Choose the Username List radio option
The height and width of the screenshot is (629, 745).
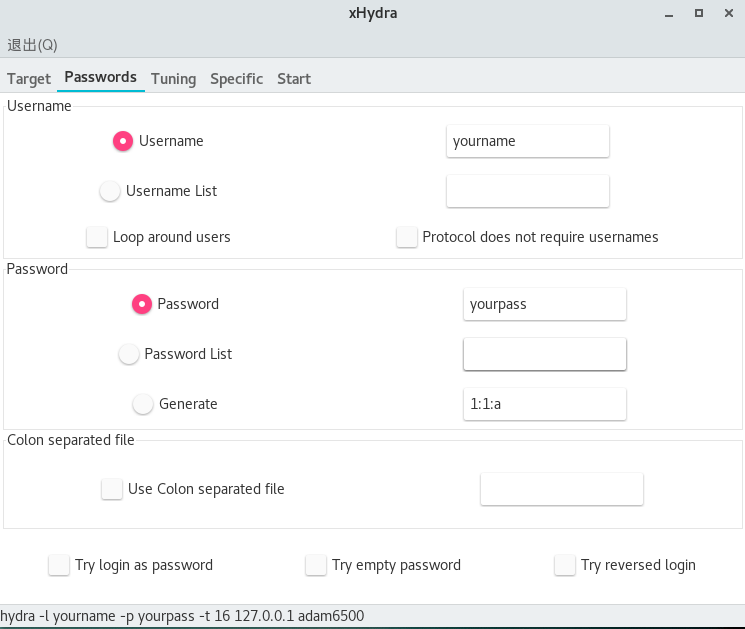click(x=110, y=191)
